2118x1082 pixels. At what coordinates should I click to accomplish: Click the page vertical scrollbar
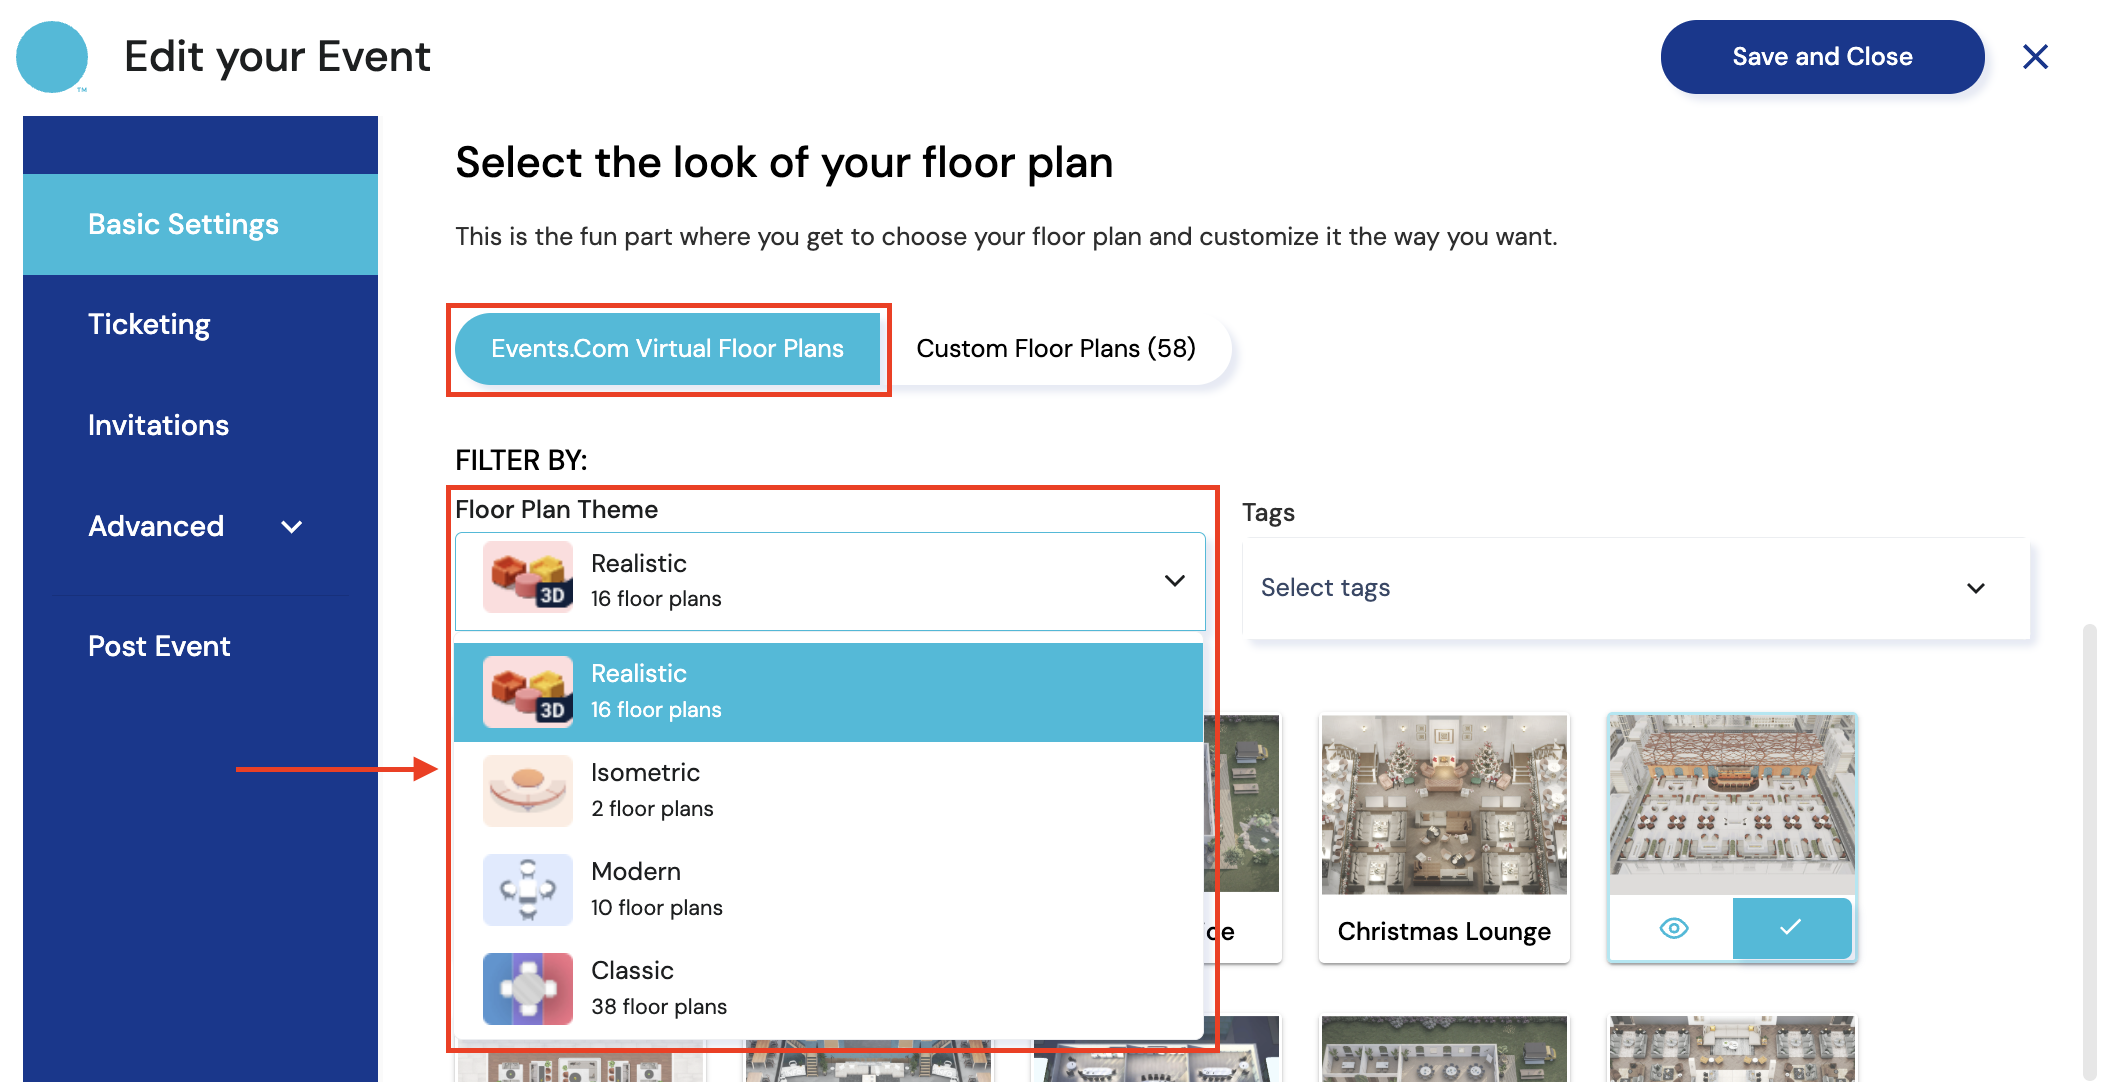click(2089, 850)
